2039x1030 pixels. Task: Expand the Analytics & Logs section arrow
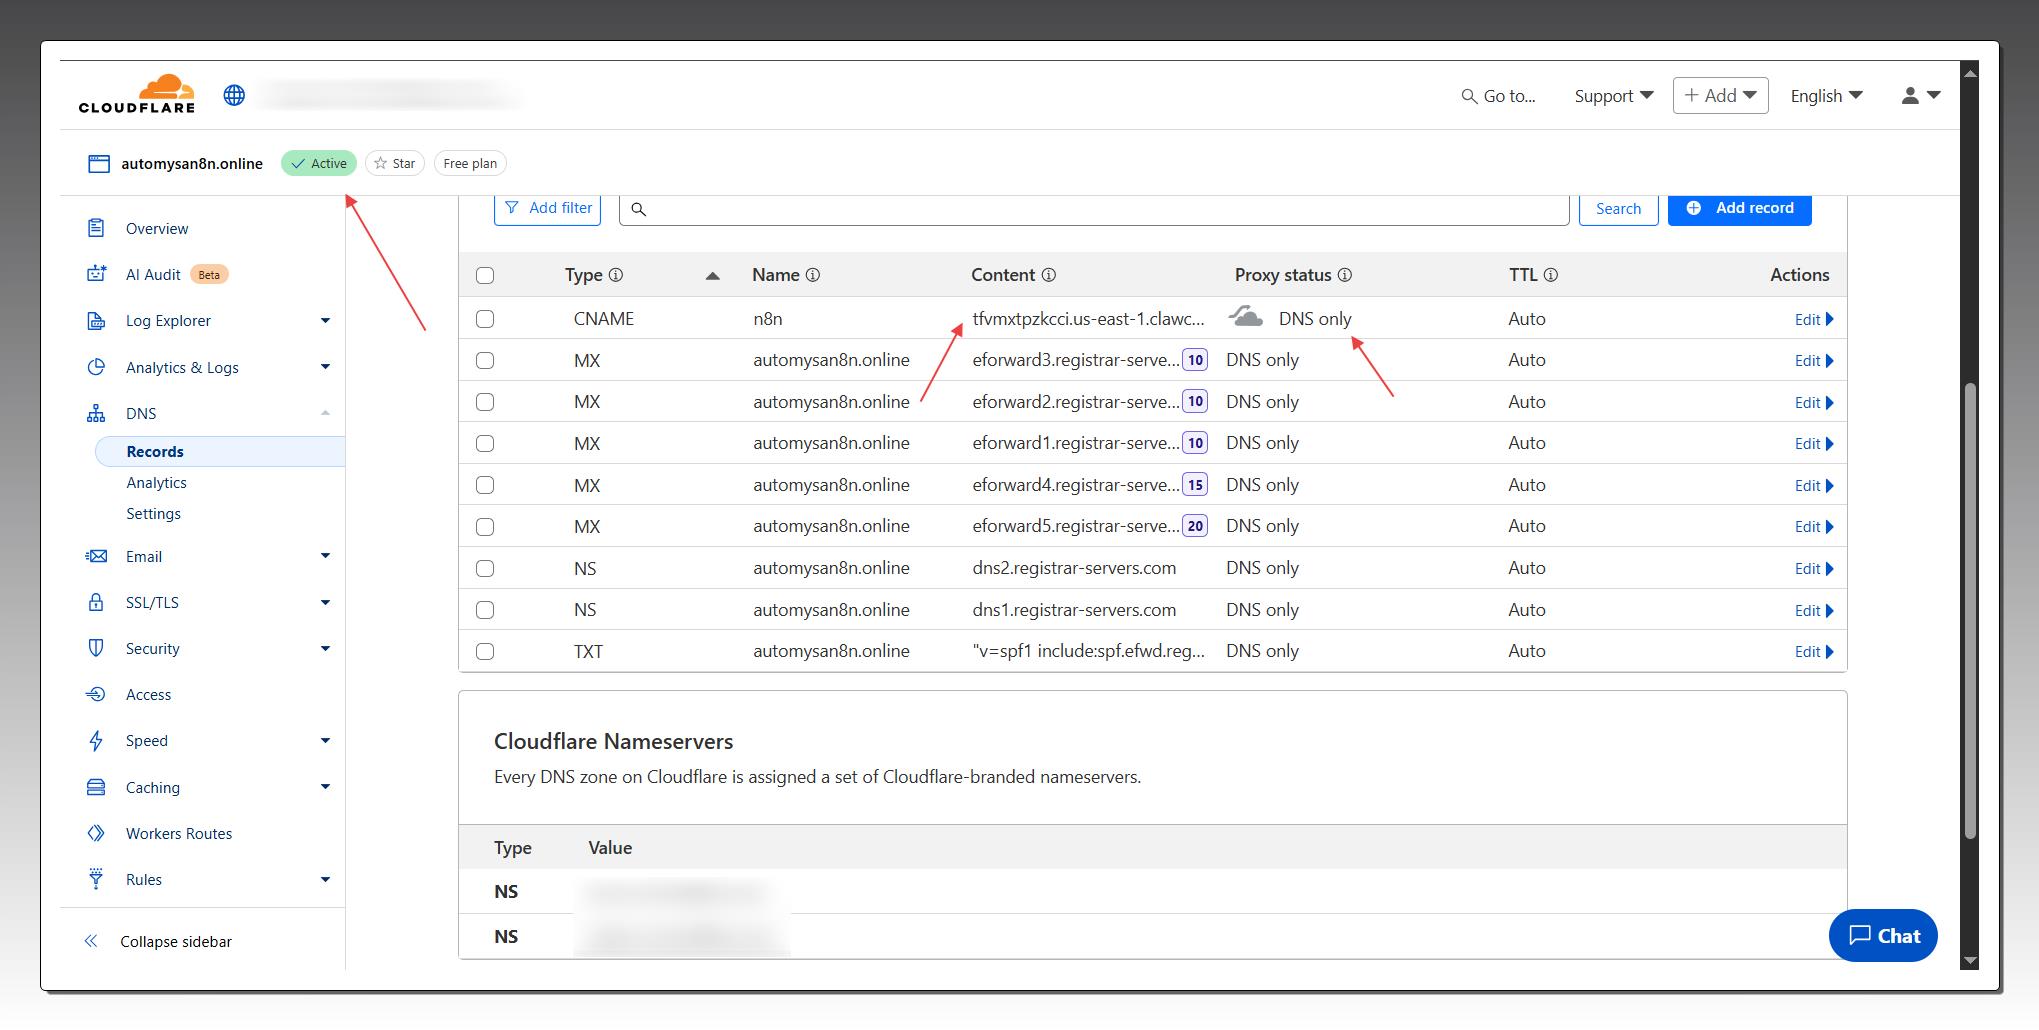(325, 367)
